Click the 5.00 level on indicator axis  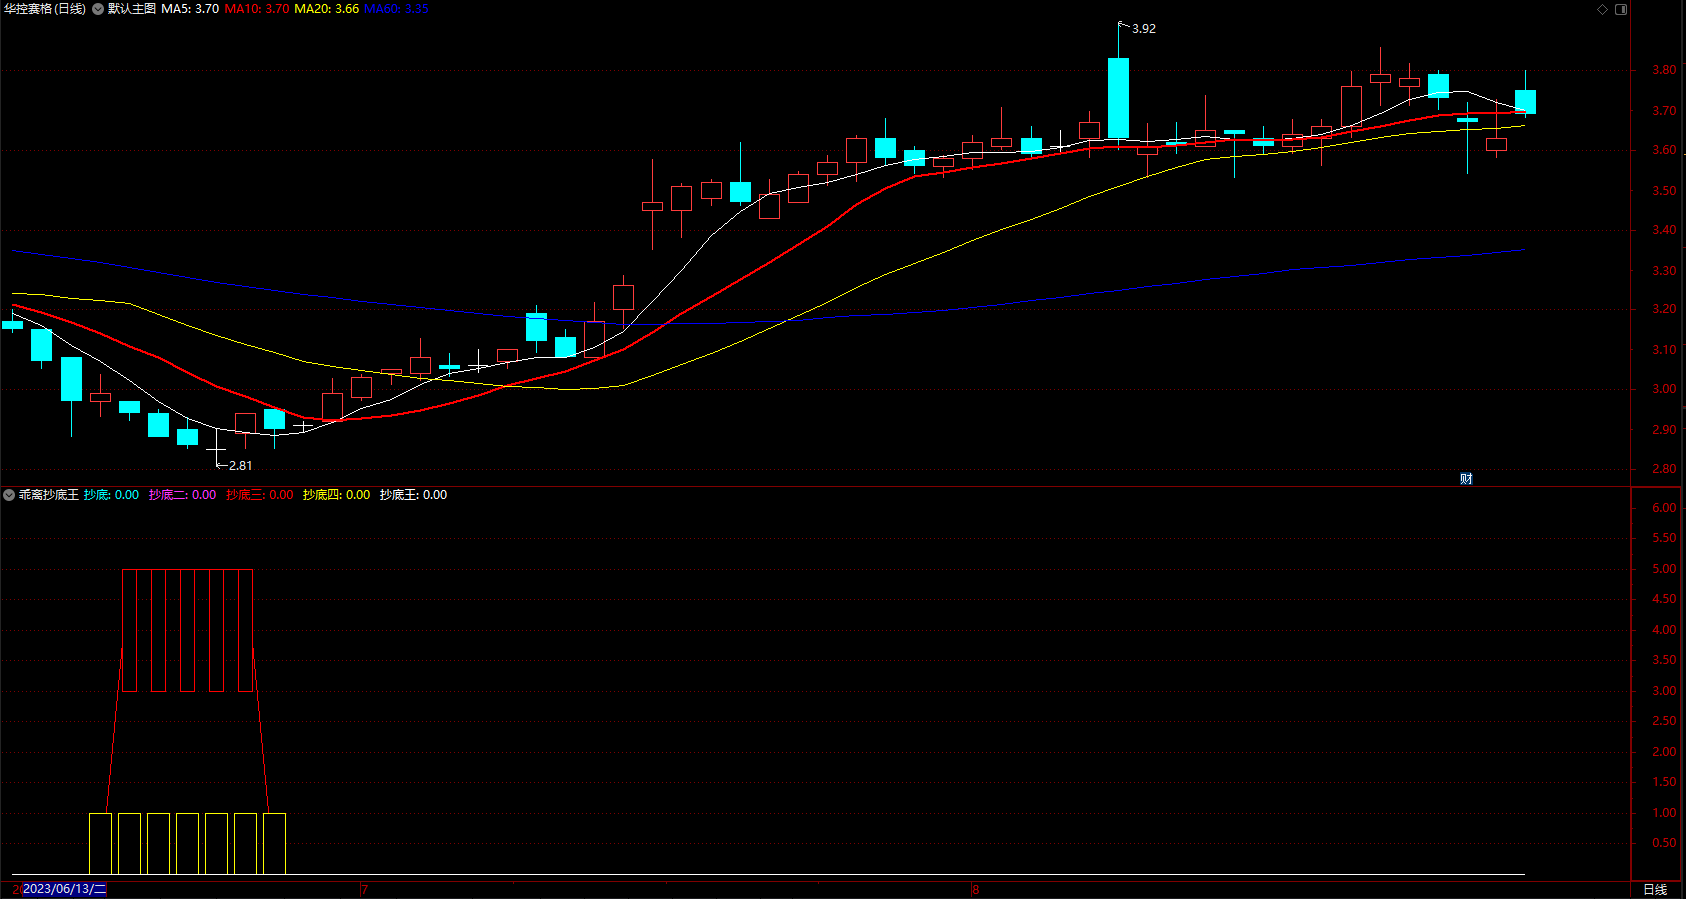pyautogui.click(x=1664, y=569)
